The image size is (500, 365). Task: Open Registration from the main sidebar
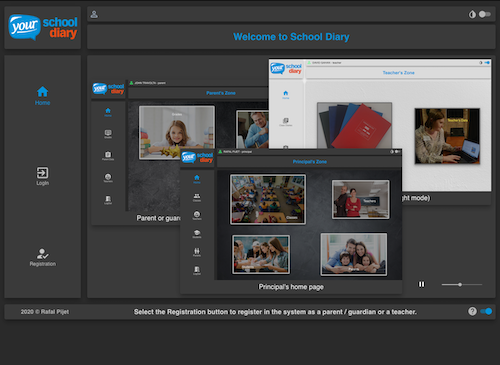pyautogui.click(x=42, y=257)
